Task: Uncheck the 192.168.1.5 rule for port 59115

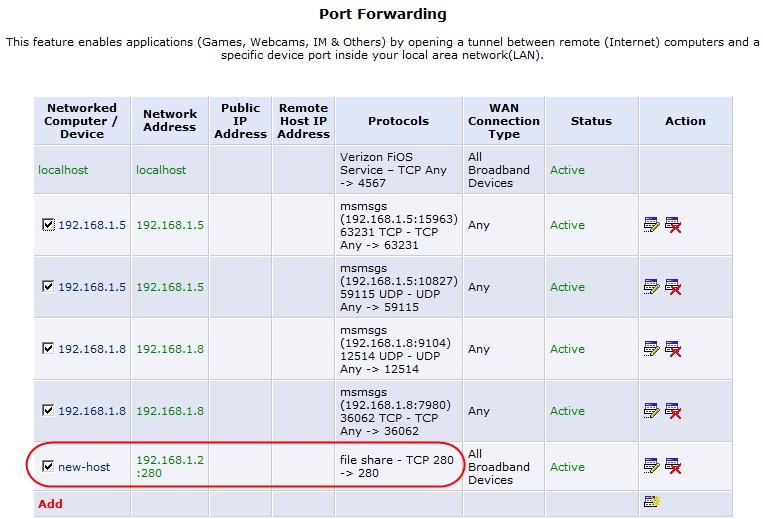Action: (x=48, y=286)
